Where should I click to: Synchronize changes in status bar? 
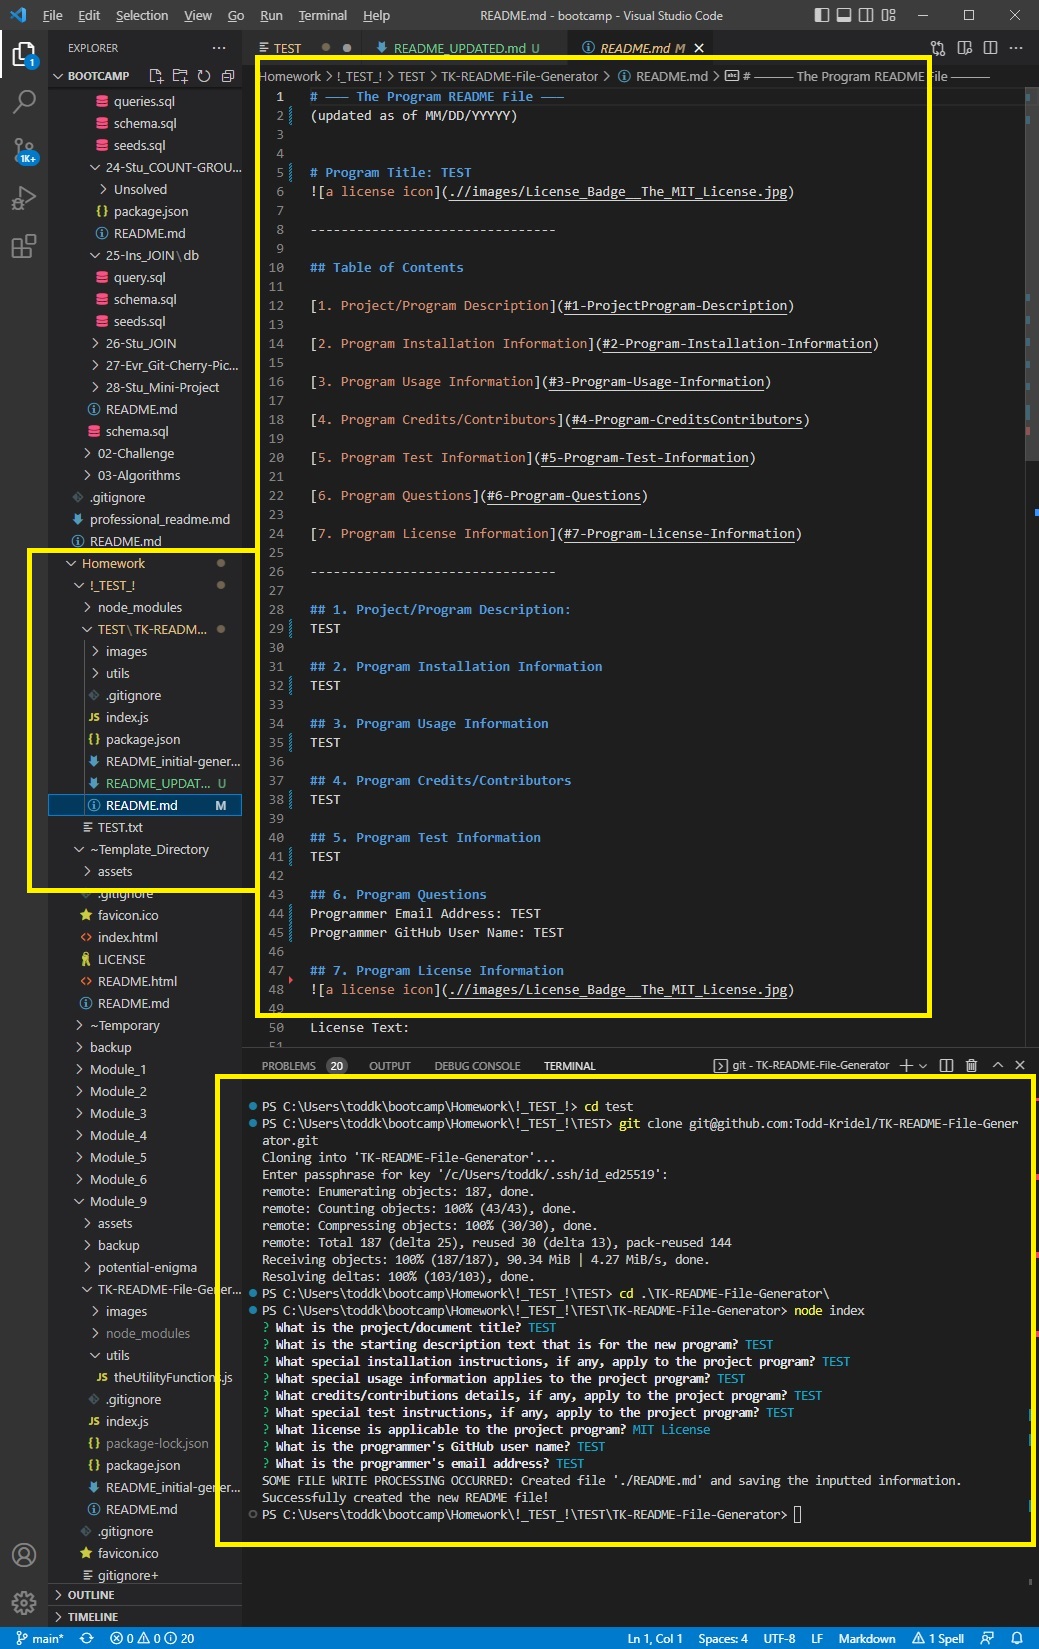[87, 1638]
